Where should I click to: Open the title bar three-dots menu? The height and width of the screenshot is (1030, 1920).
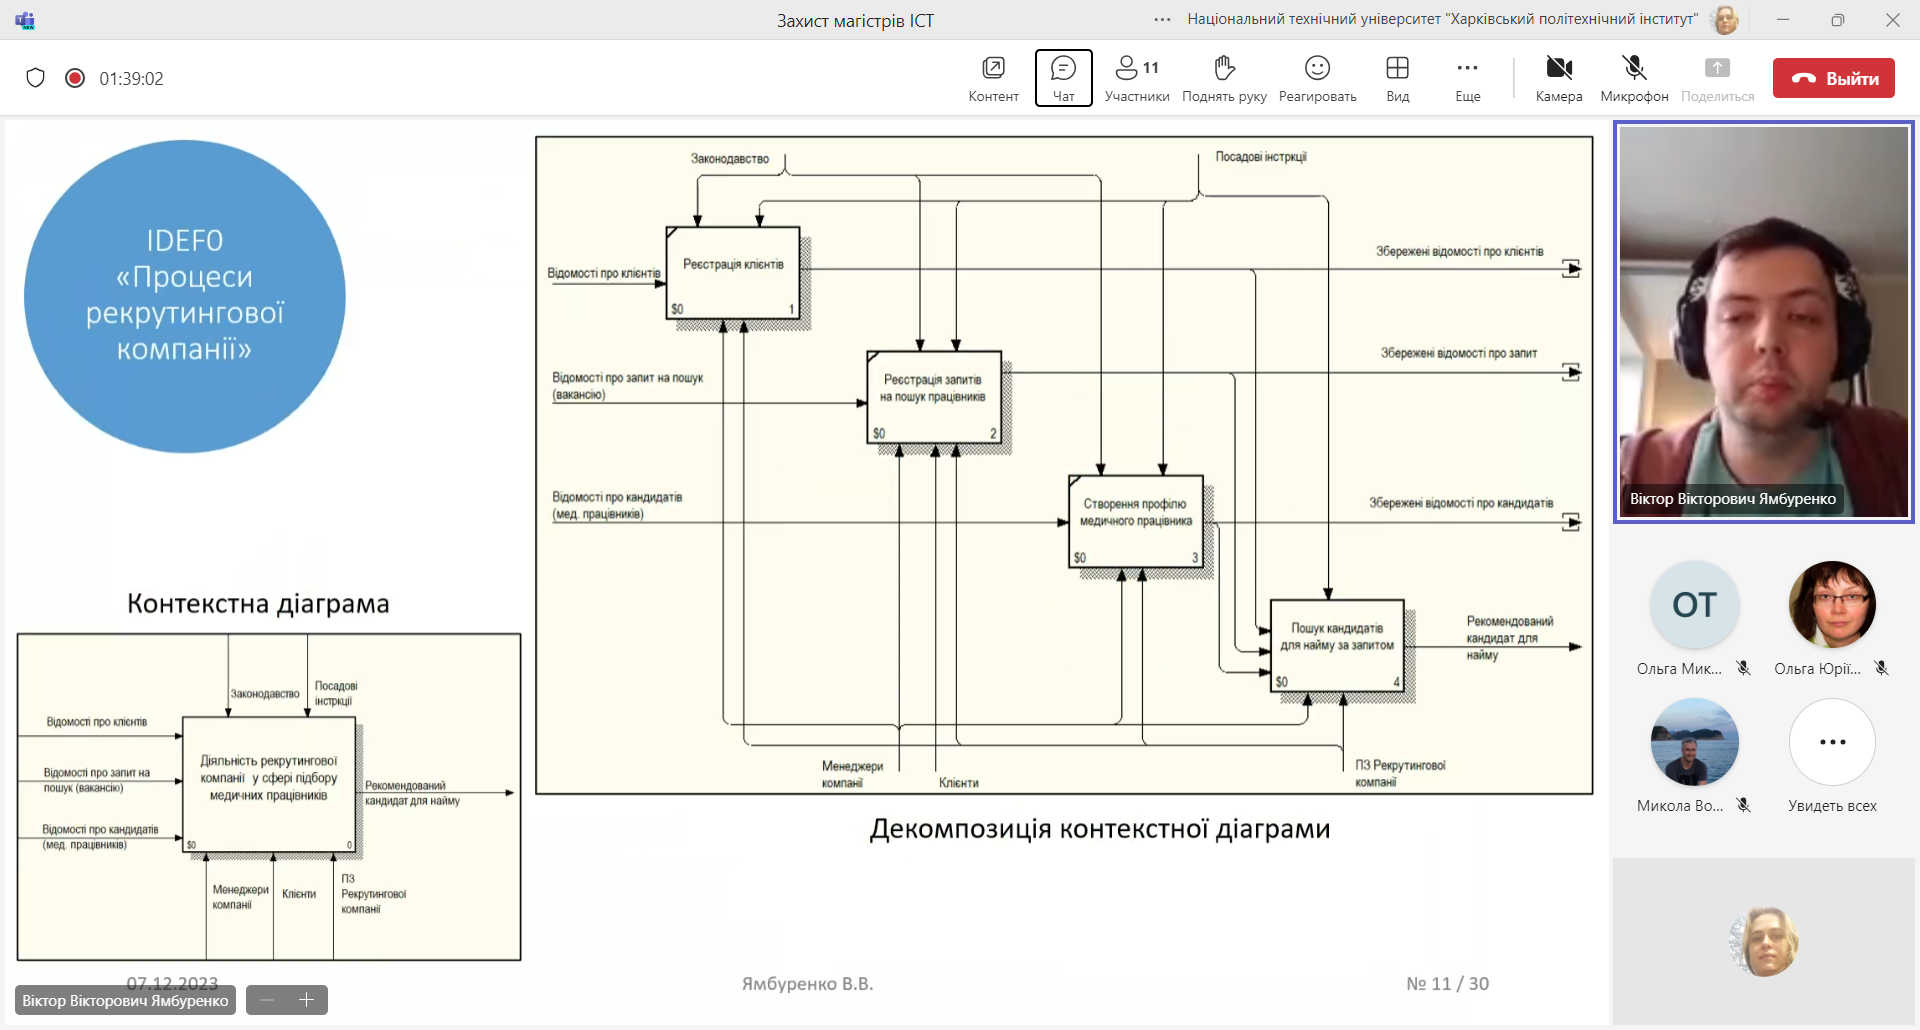click(x=1162, y=20)
